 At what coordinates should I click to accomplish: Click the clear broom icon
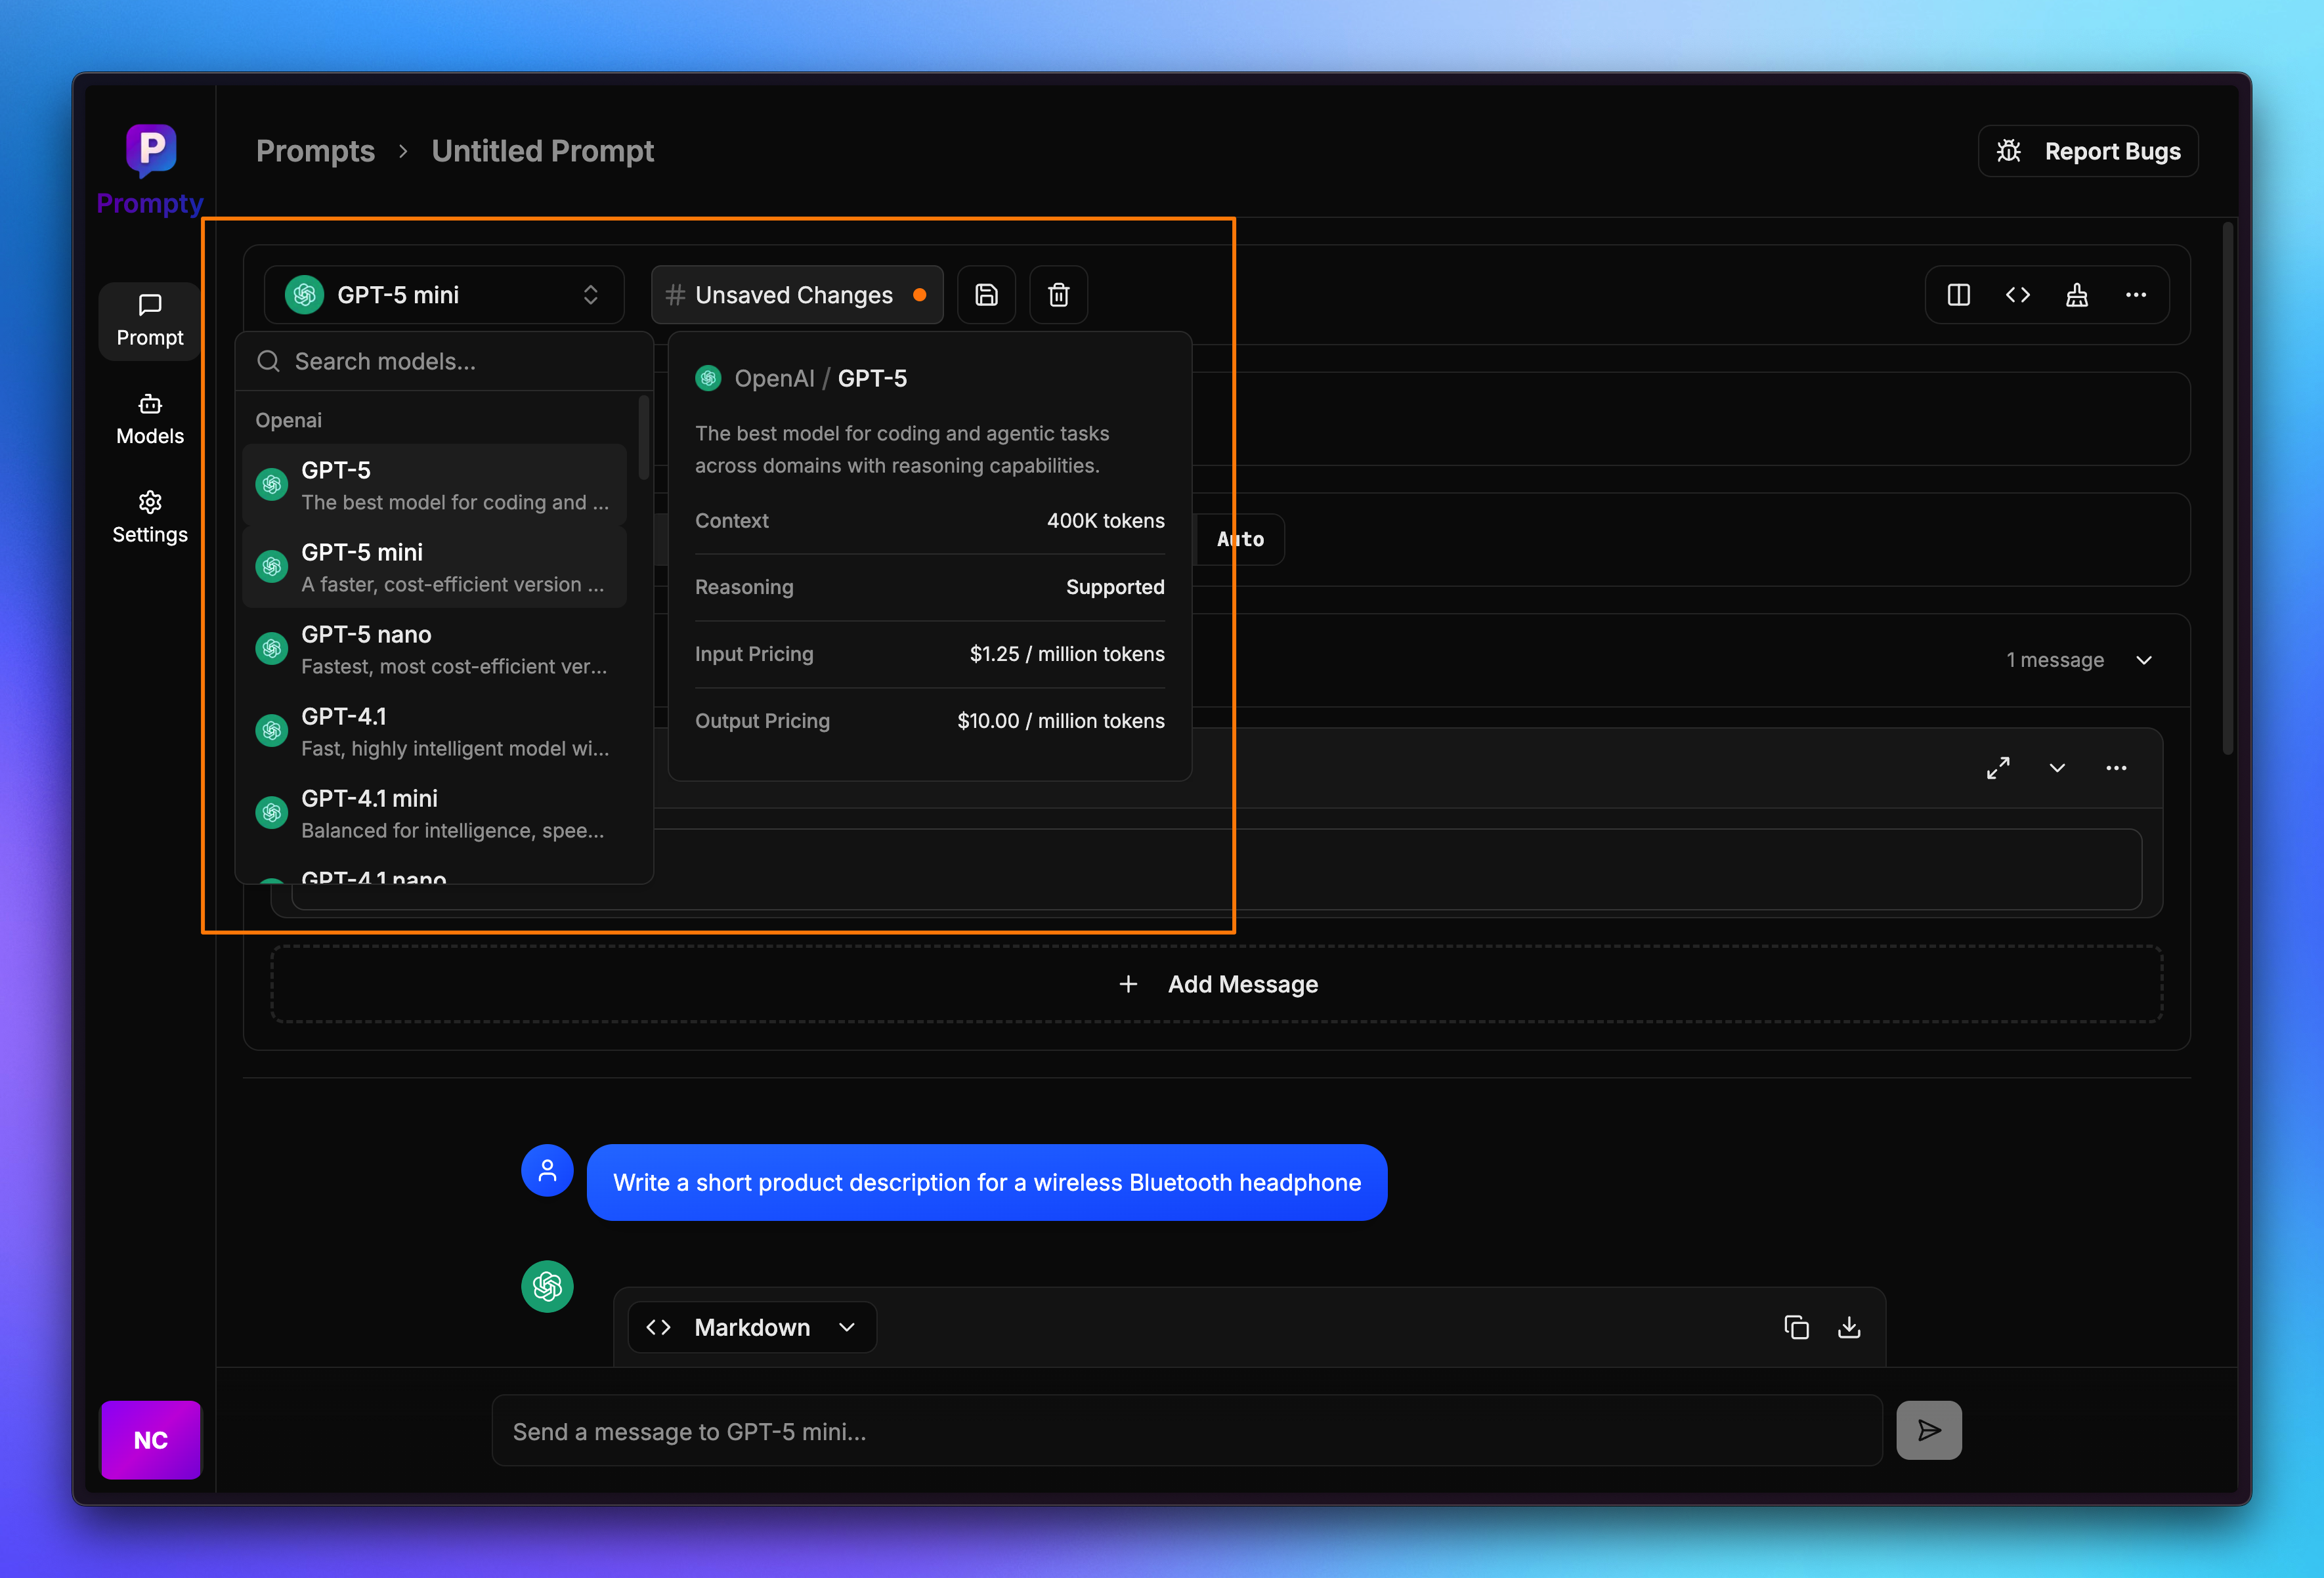point(2076,295)
